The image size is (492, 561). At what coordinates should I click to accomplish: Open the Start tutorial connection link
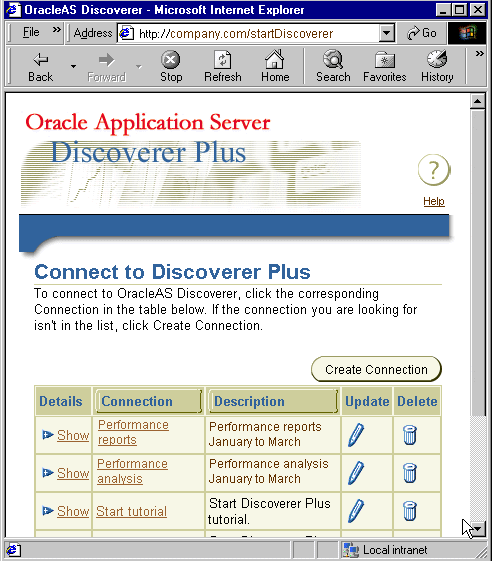pos(132,511)
